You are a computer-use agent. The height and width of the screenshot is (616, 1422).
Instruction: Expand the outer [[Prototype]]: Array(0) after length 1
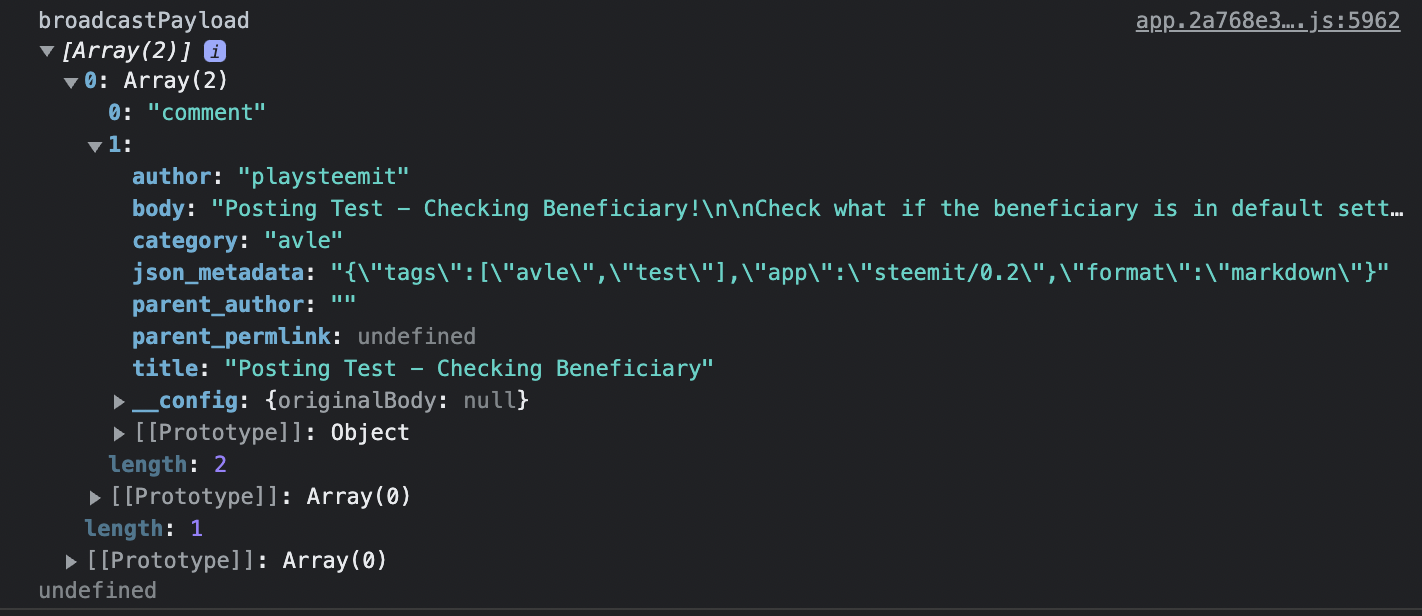click(72, 561)
